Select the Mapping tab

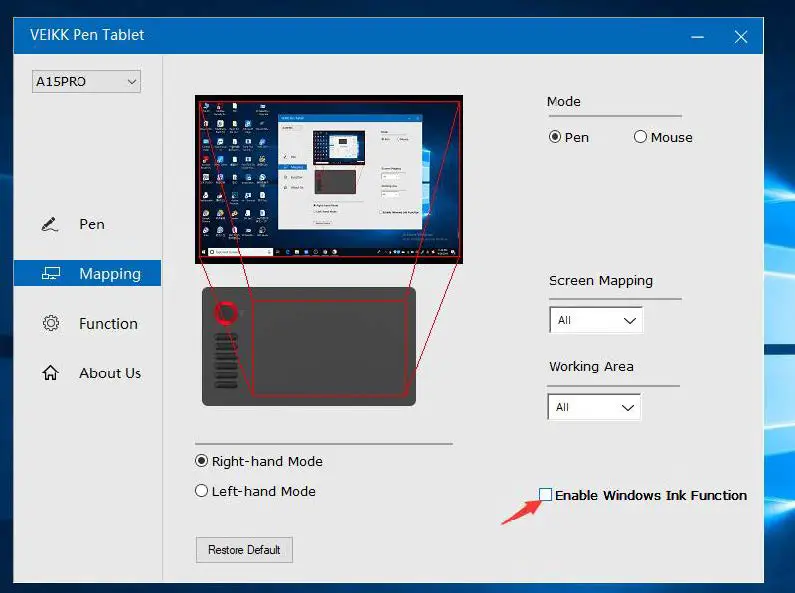(87, 273)
